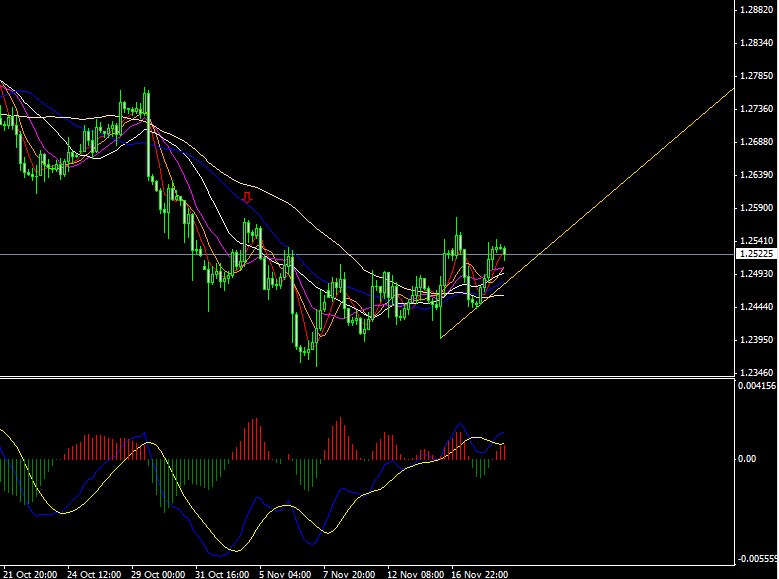Image resolution: width=779 pixels, height=579 pixels.
Task: Click the 12 Nov 08:00 time label
Action: coord(415,574)
